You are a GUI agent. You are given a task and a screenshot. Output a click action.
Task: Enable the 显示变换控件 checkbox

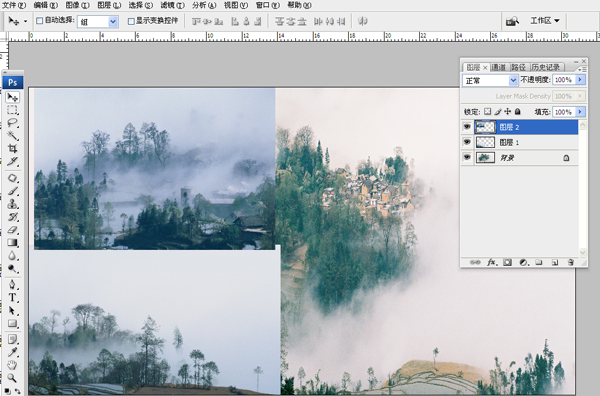pyautogui.click(x=131, y=21)
